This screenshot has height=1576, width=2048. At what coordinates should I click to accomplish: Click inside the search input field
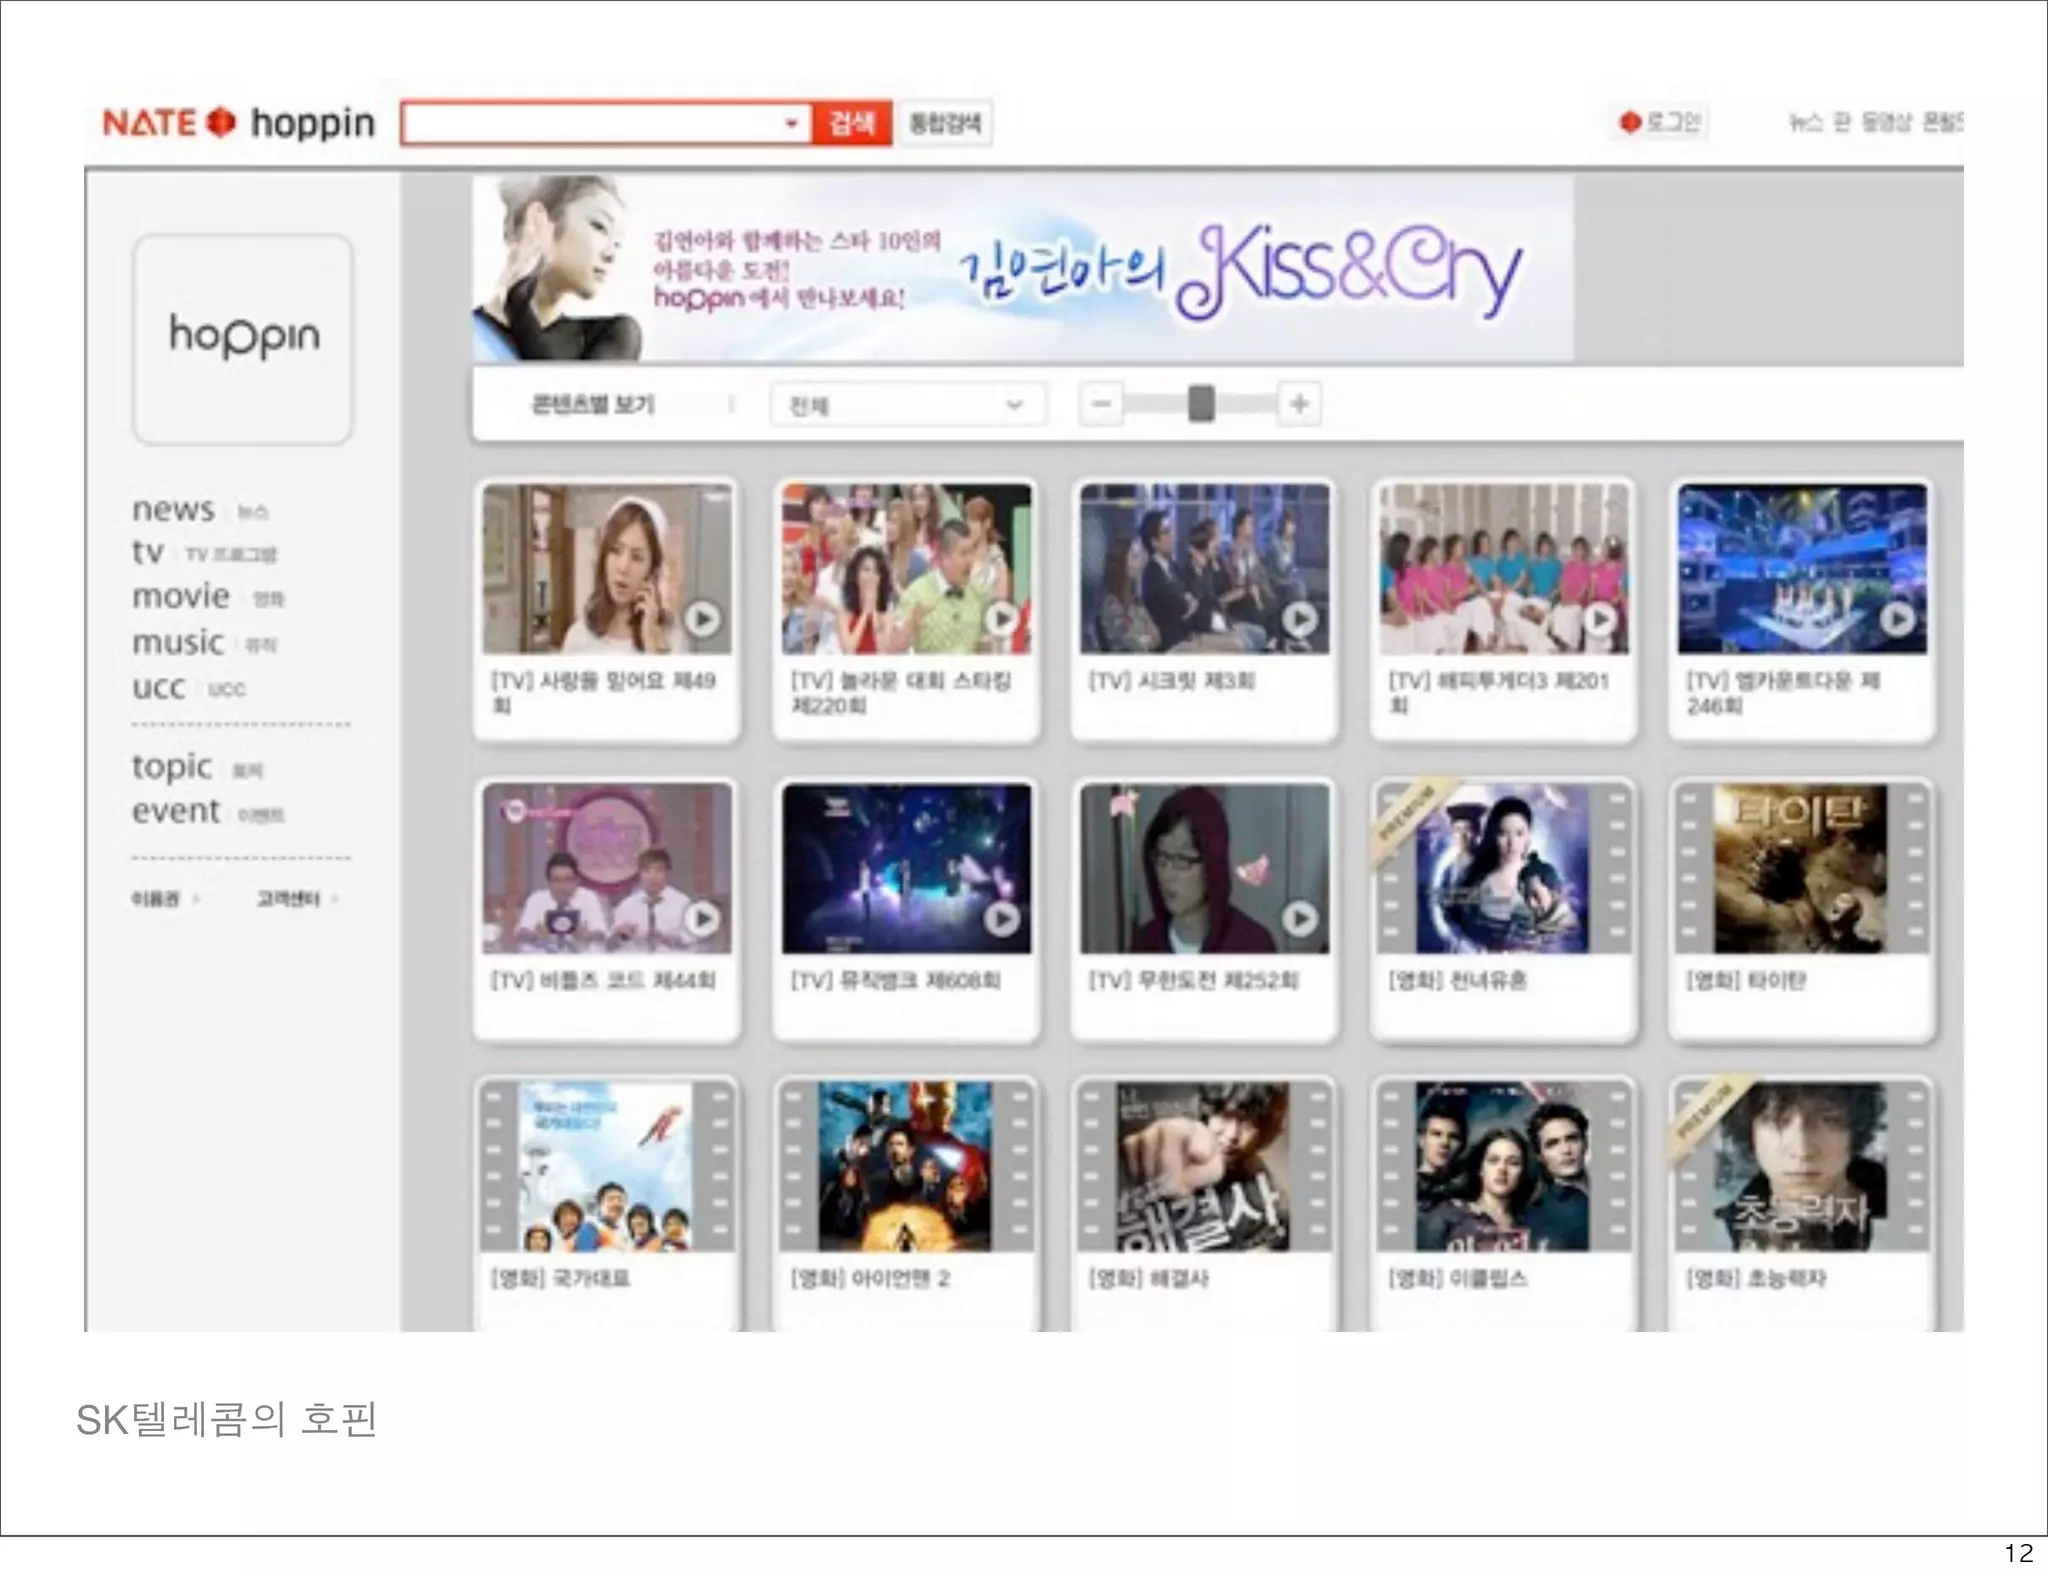click(590, 124)
